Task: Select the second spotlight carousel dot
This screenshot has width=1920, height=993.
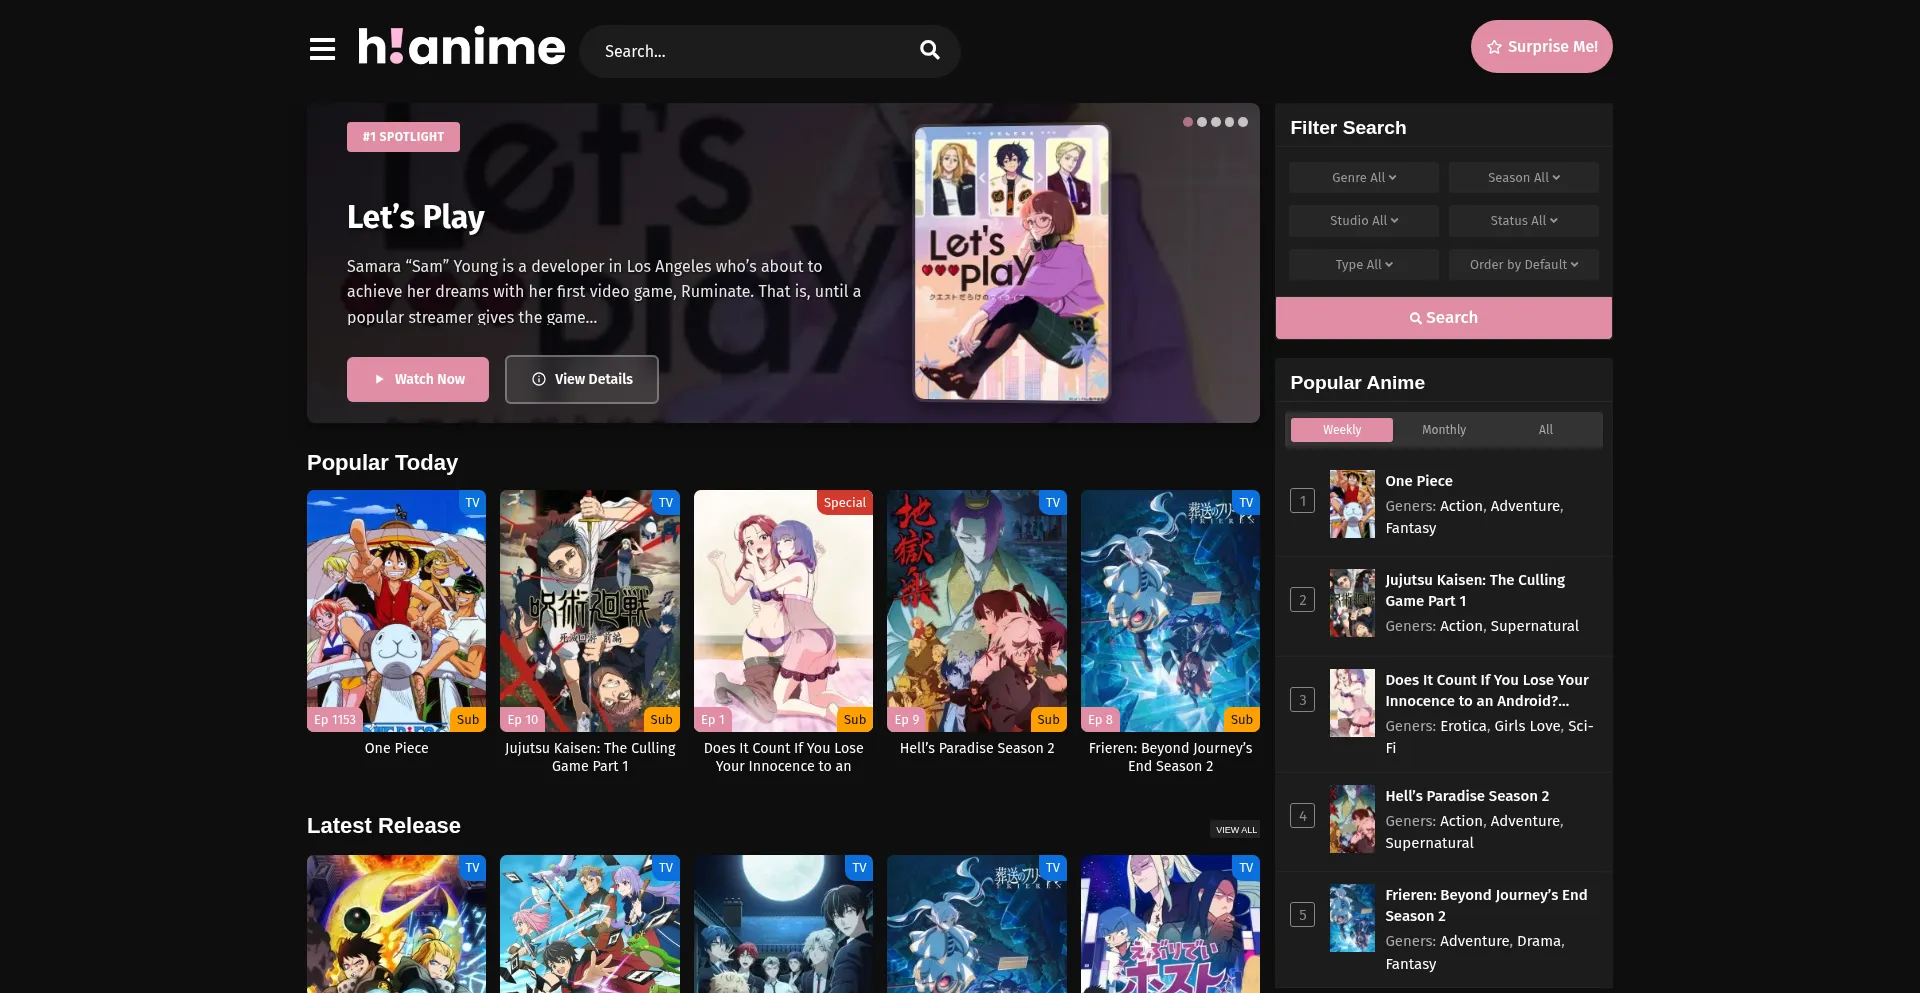Action: 1202,122
